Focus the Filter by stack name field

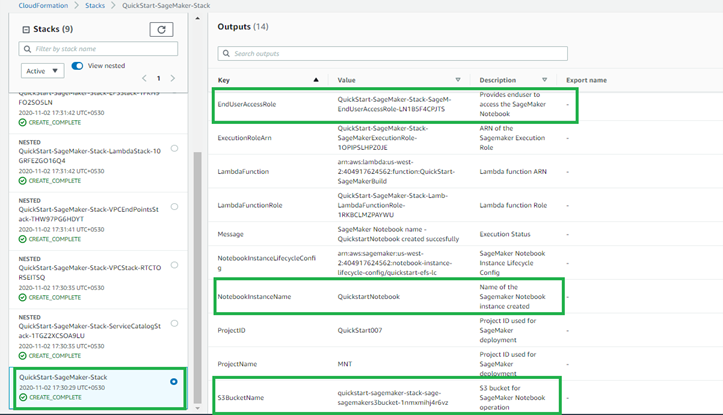98,49
